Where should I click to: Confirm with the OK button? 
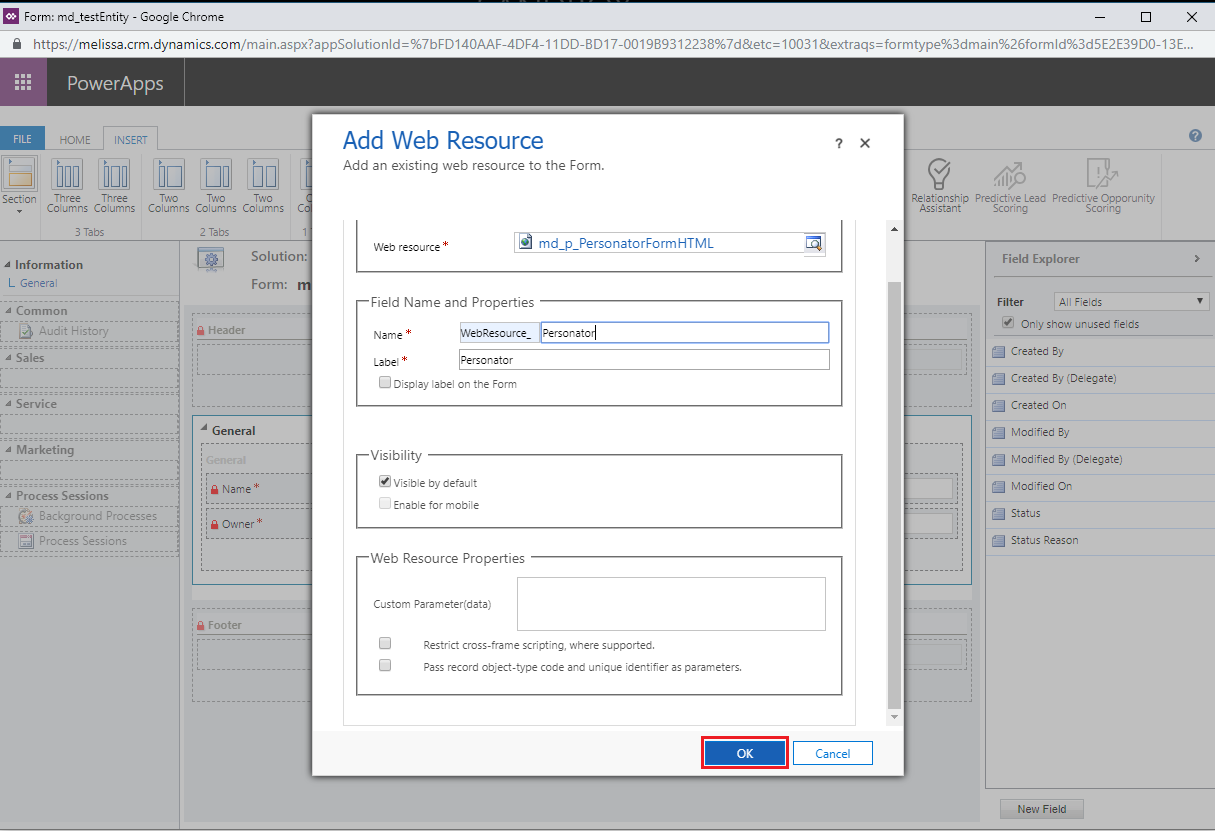click(x=745, y=753)
